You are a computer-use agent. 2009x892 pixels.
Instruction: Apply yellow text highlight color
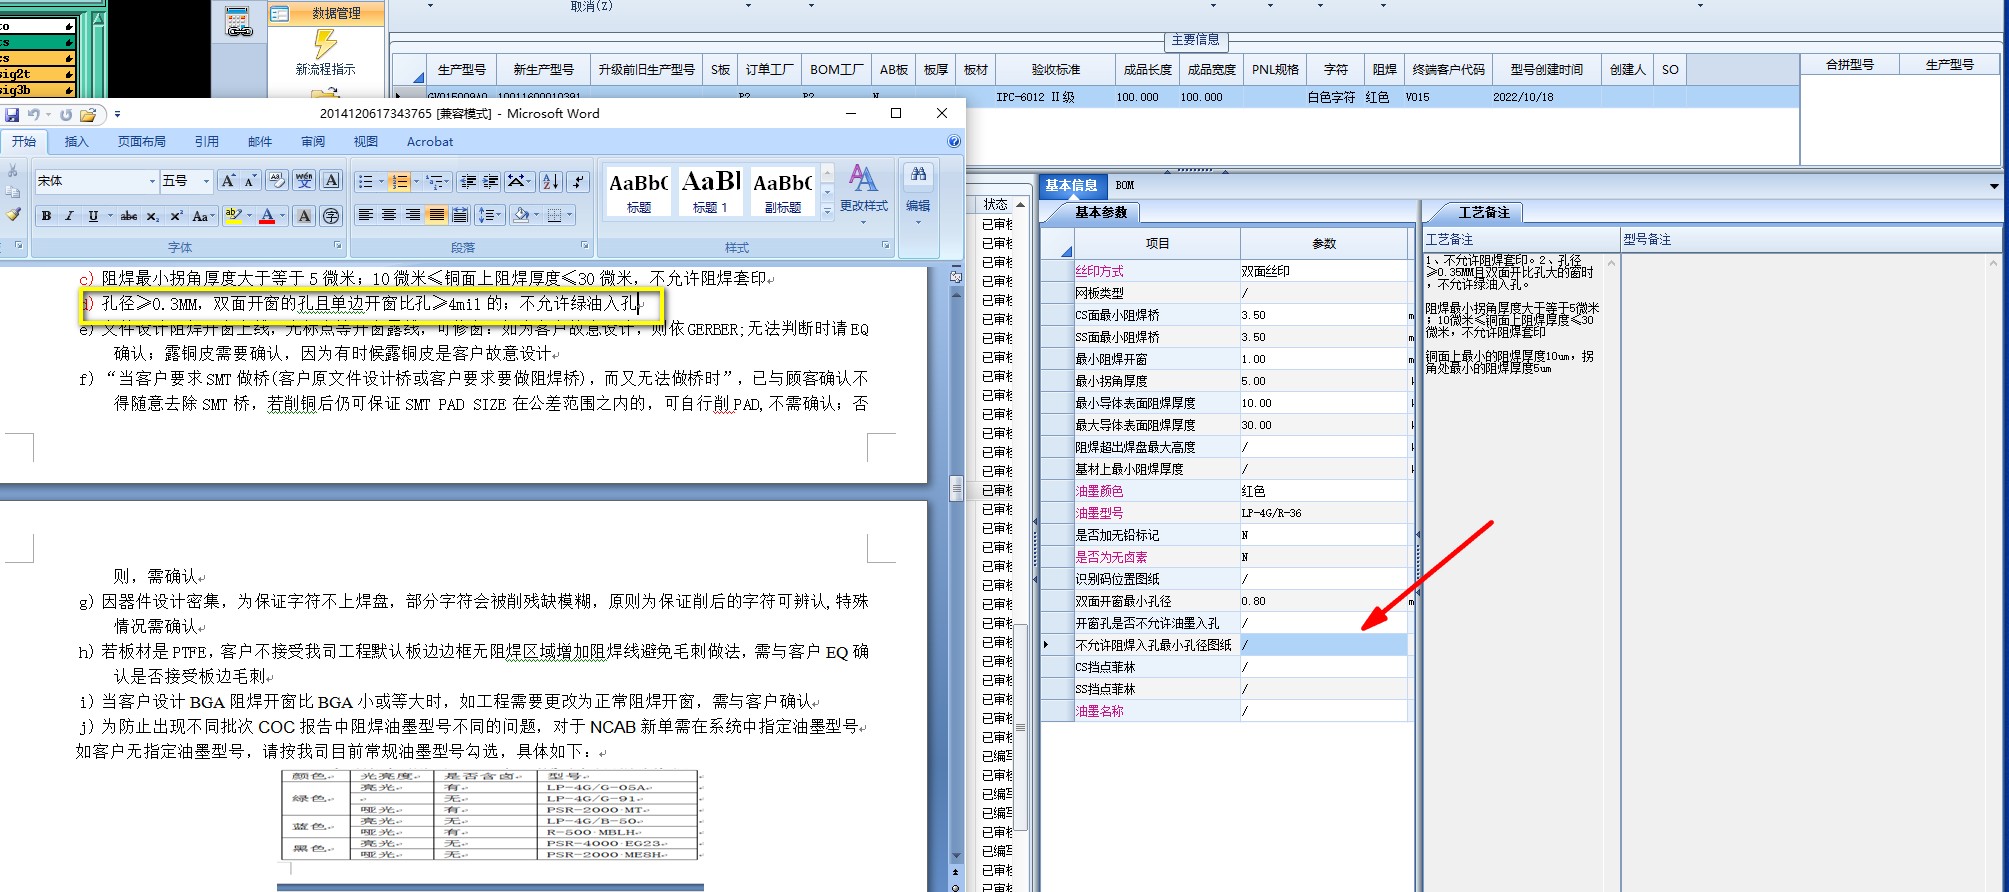tap(234, 216)
